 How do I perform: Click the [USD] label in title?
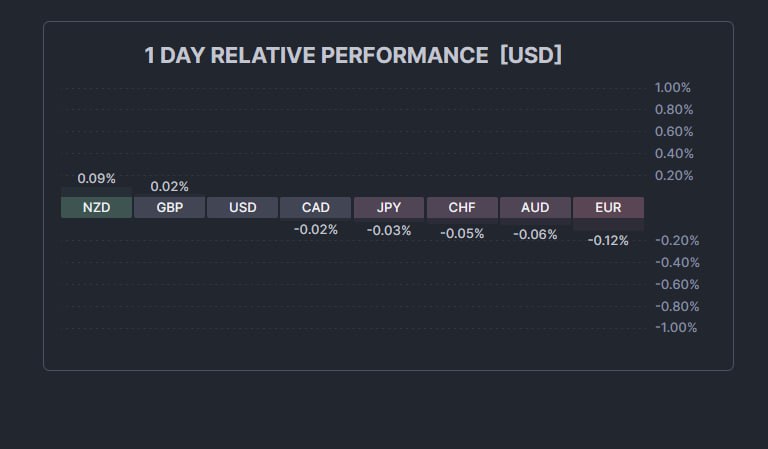point(530,56)
